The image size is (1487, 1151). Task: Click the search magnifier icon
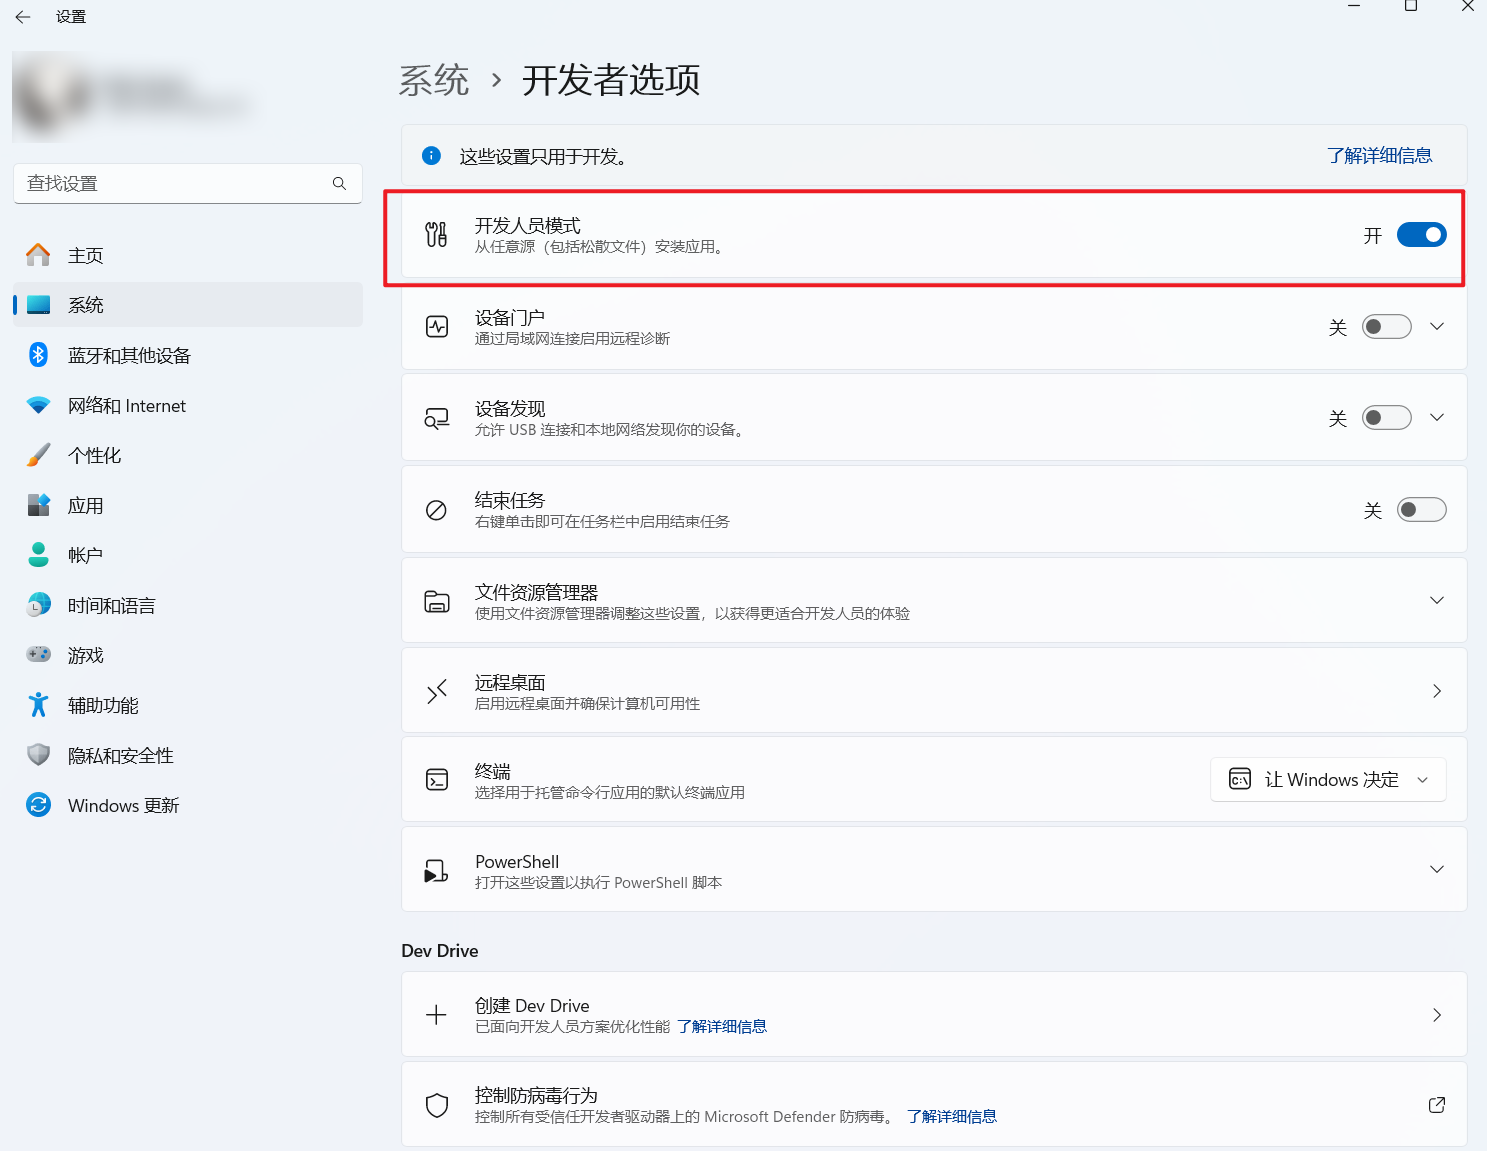click(x=339, y=184)
